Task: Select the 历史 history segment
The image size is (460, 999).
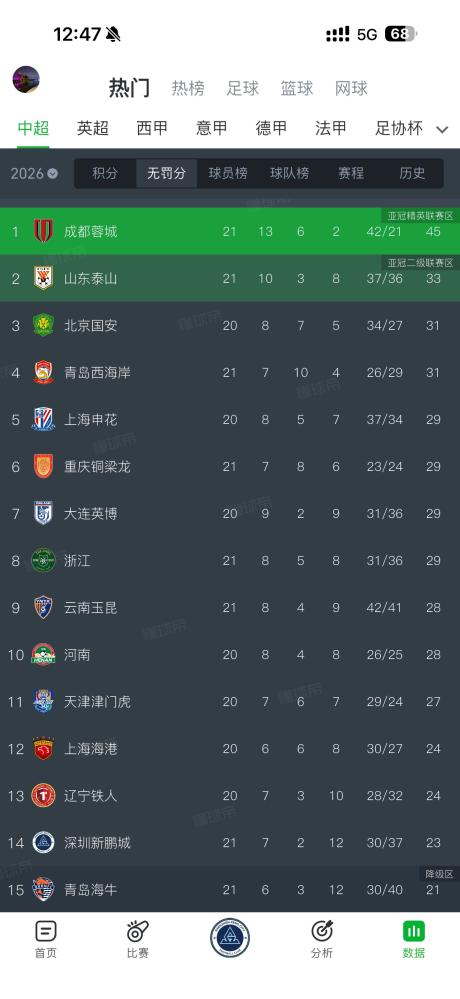Action: coord(412,173)
